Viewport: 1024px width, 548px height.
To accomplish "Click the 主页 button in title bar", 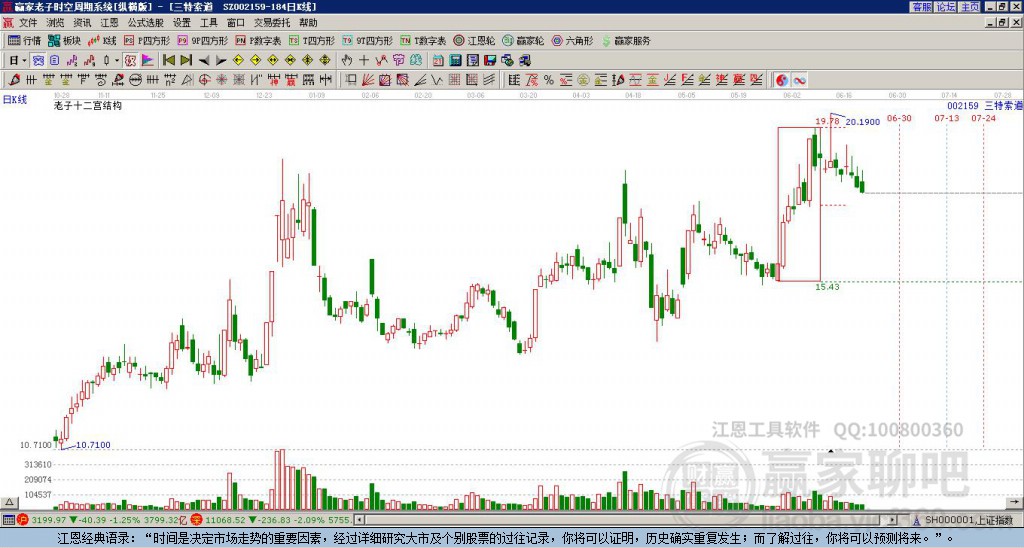I will click(x=969, y=7).
